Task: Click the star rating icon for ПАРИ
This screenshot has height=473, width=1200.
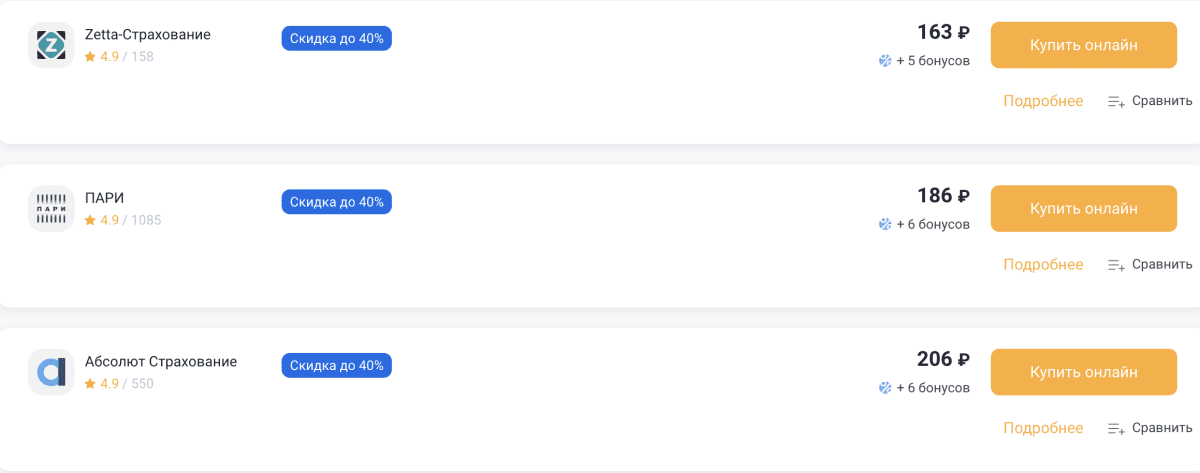Action: click(90, 220)
